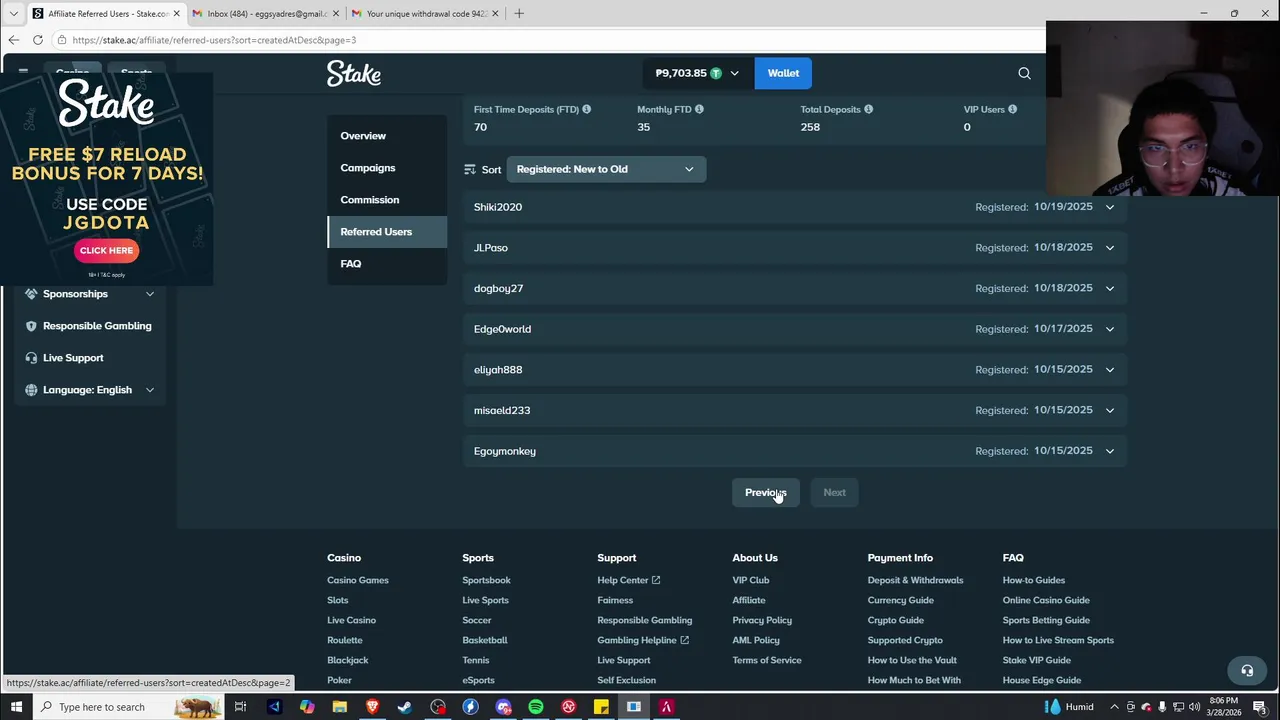Click the Stake logo in the header
The height and width of the screenshot is (720, 1280).
pos(354,73)
